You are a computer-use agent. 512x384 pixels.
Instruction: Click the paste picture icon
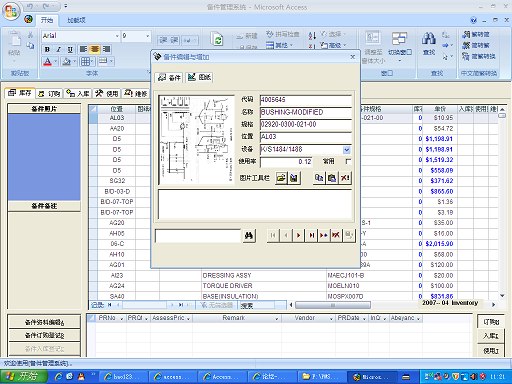(332, 178)
